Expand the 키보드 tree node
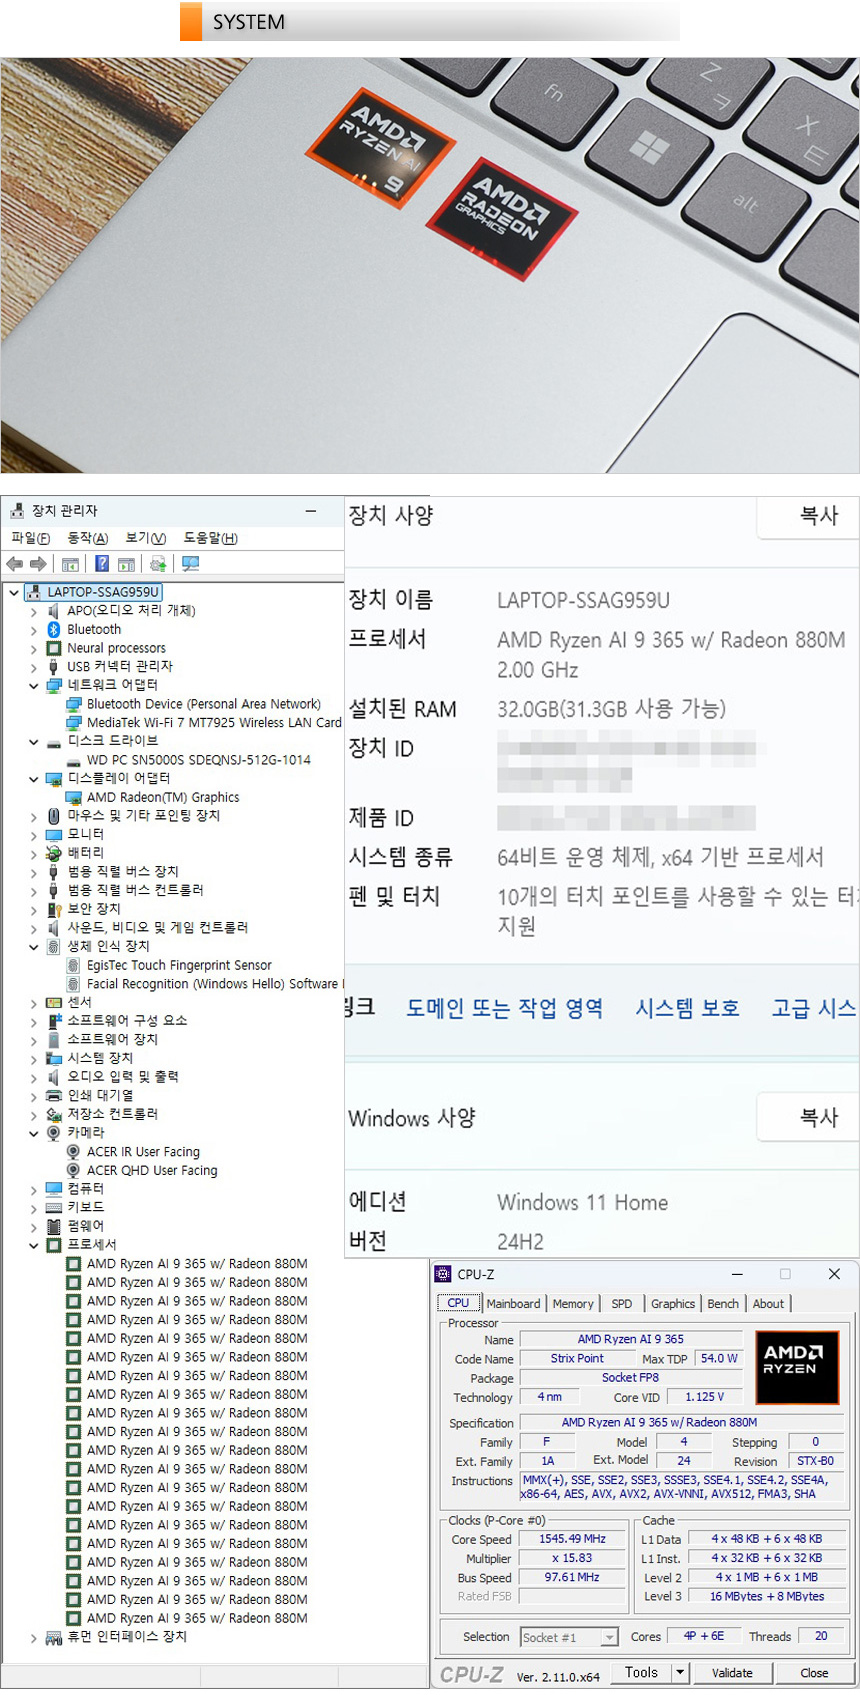Image resolution: width=860 pixels, height=1695 pixels. pos(33,1208)
